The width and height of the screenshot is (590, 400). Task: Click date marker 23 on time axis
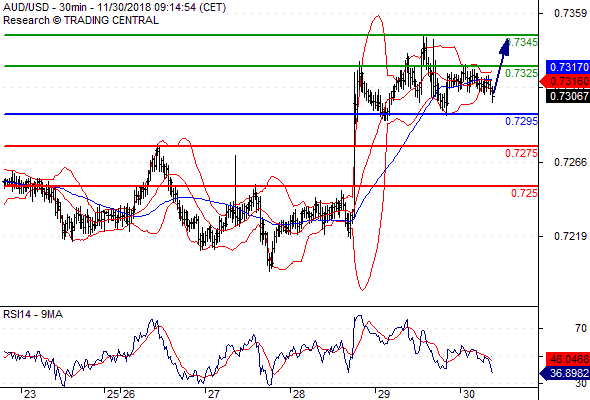click(x=30, y=394)
